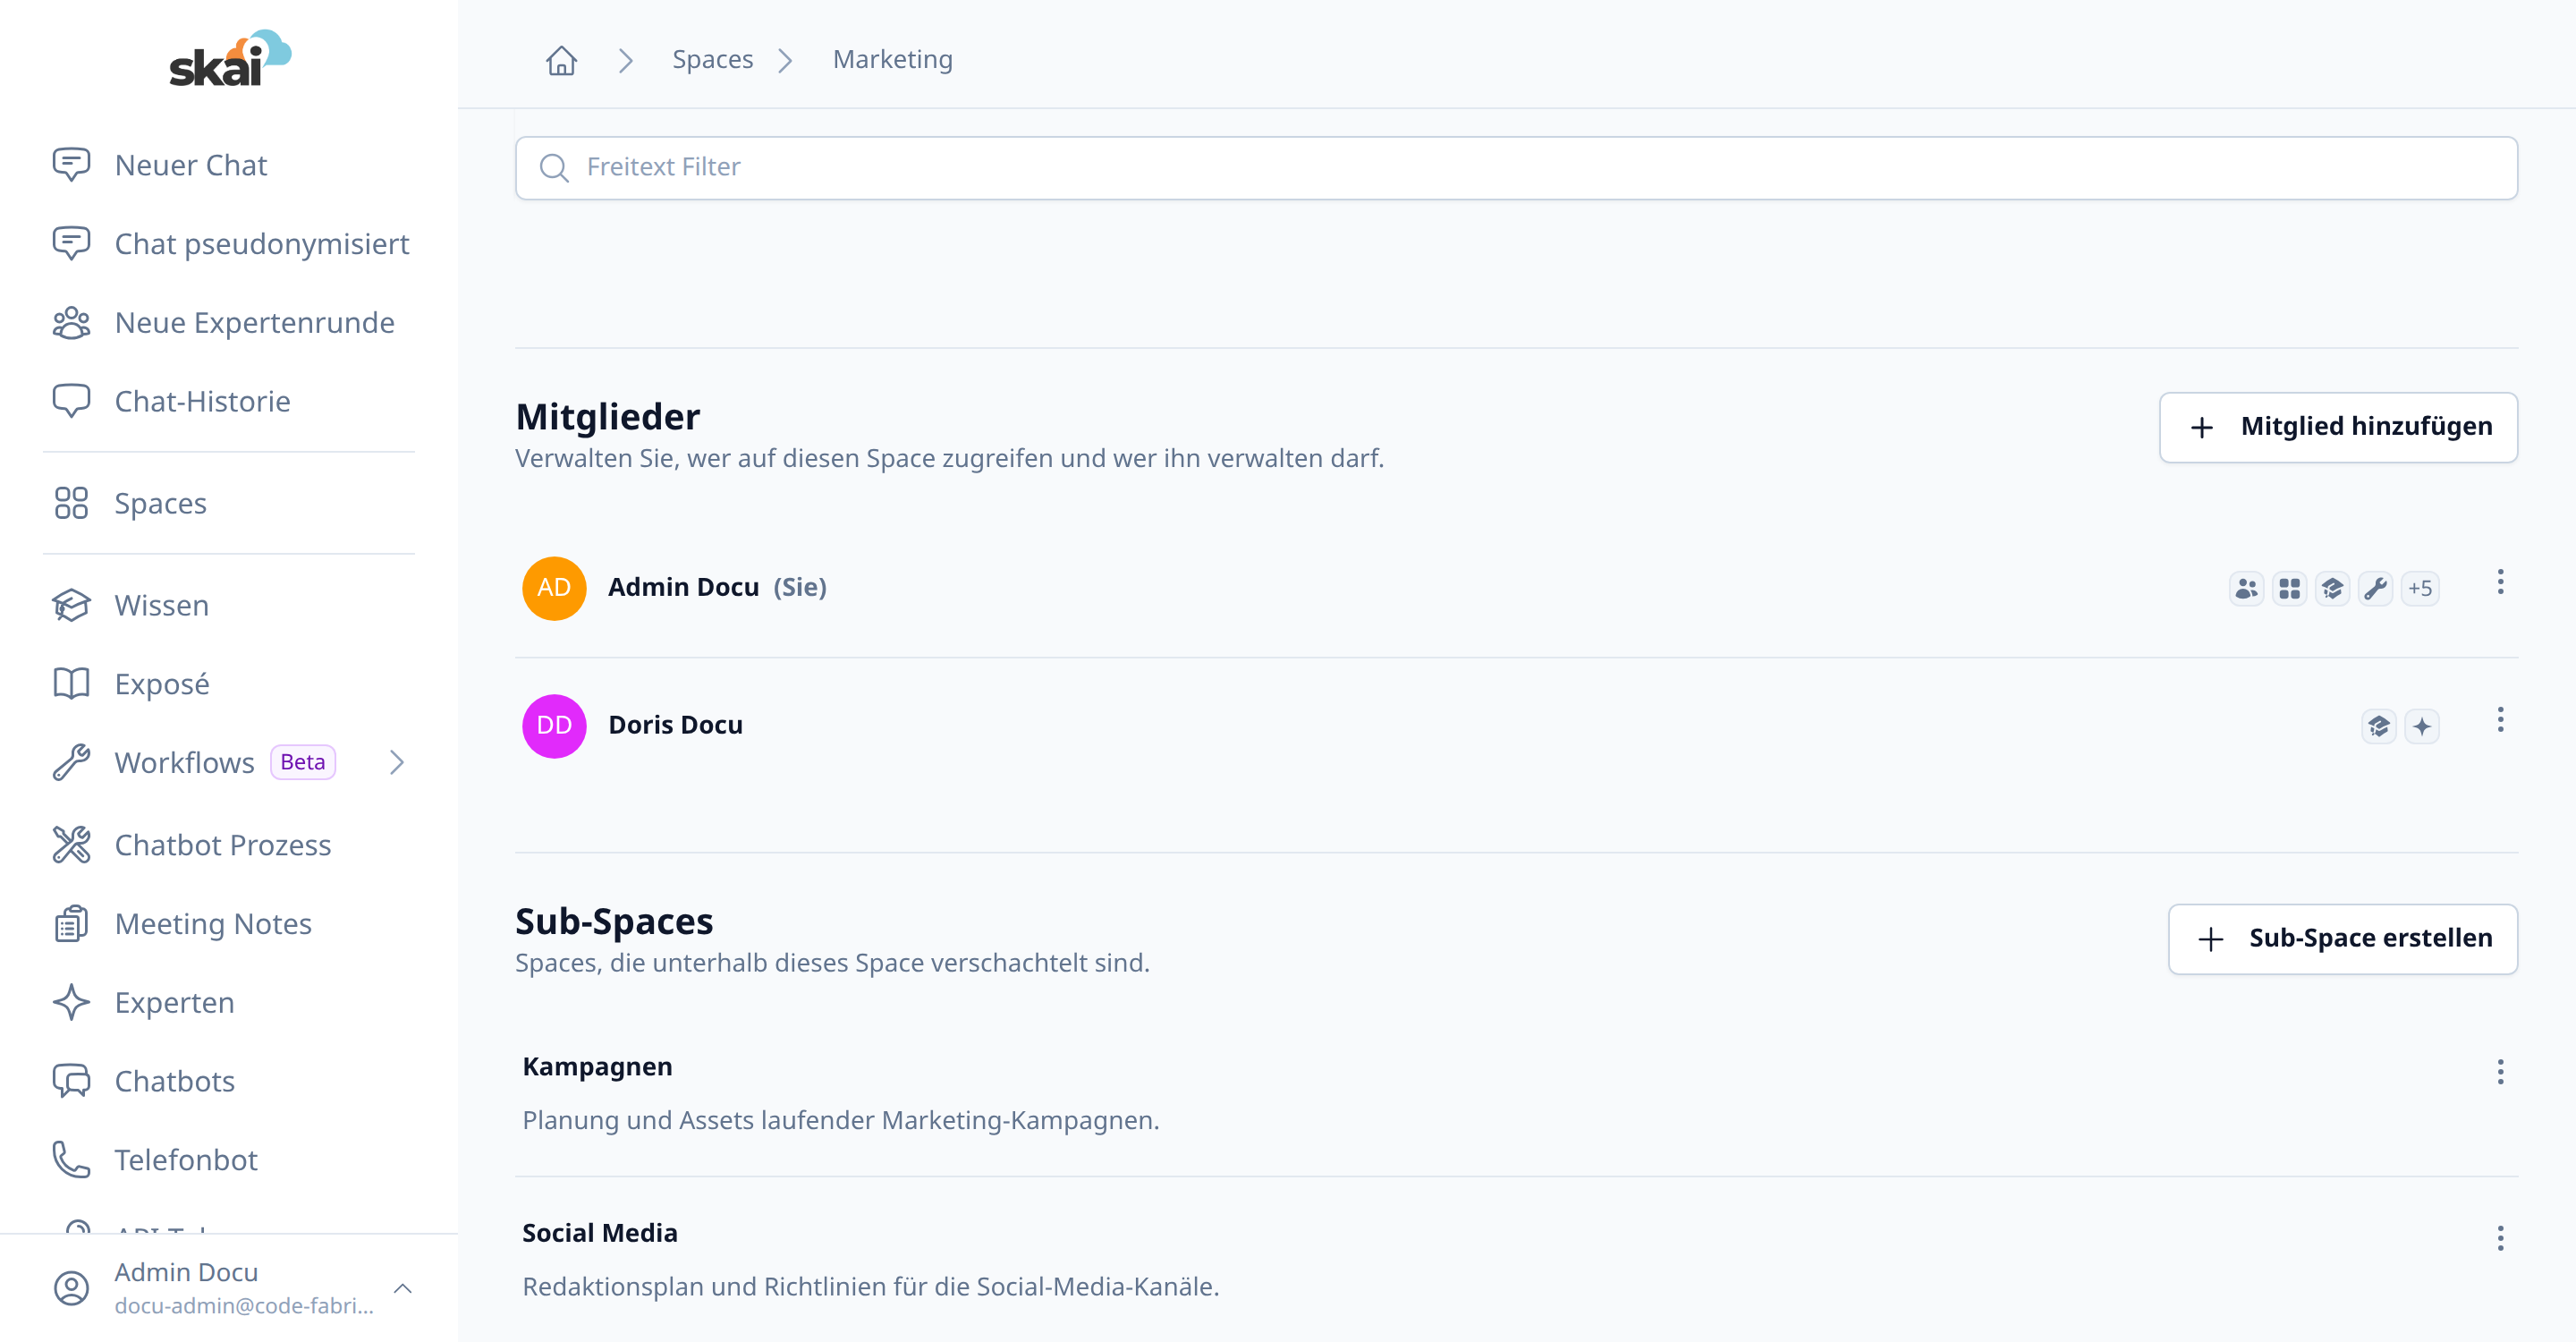Click Sub-Space erstellen button
This screenshot has width=2576, height=1342.
tap(2342, 939)
